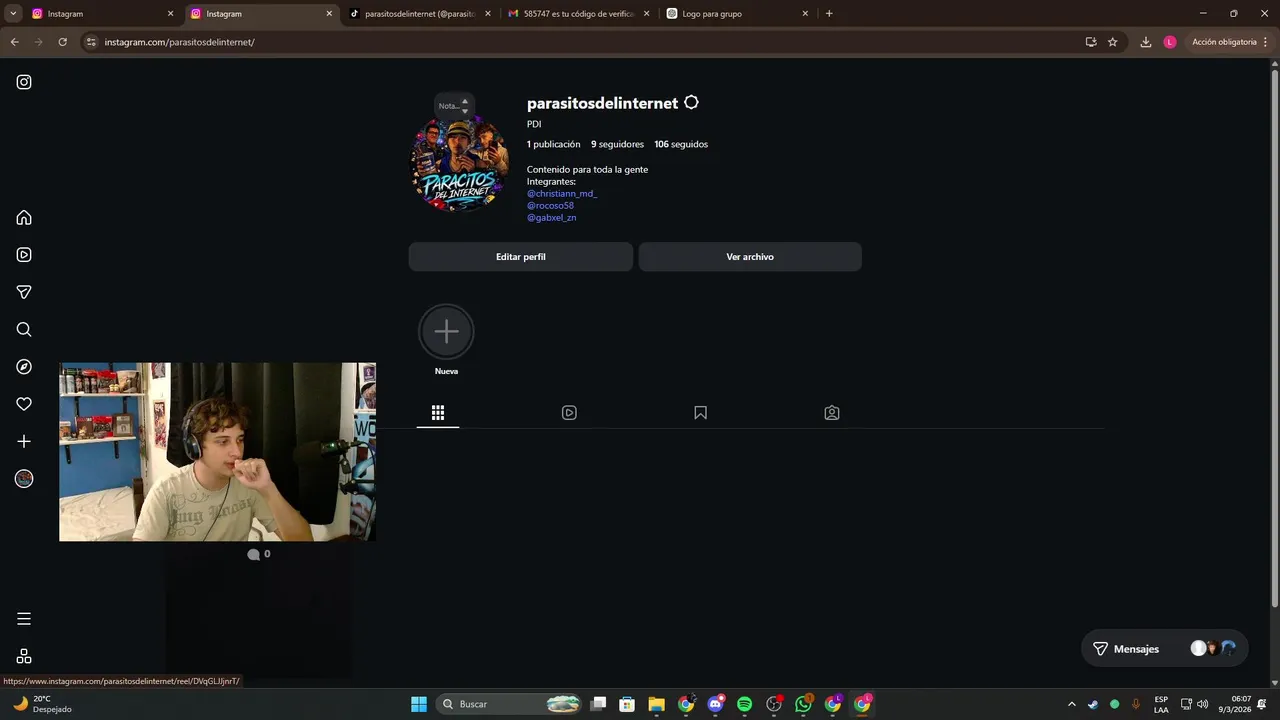Image resolution: width=1280 pixels, height=720 pixels.
Task: View site information icon in address bar
Action: coord(91,42)
